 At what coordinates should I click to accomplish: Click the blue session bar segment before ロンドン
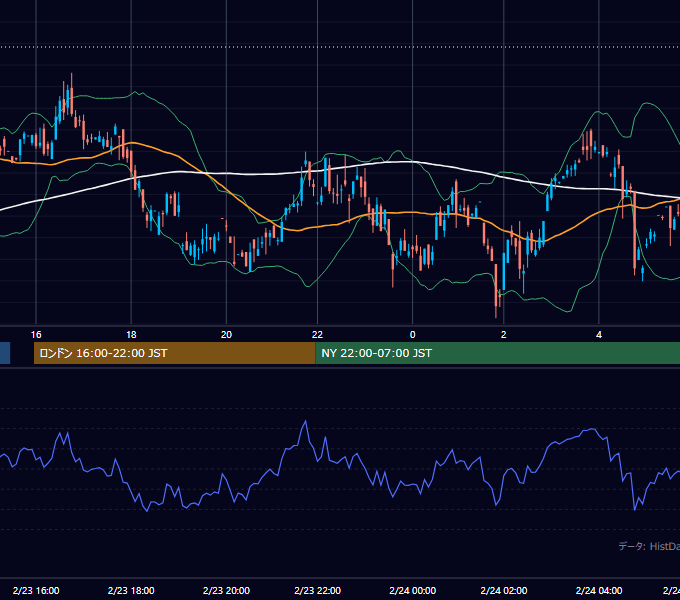point(5,353)
